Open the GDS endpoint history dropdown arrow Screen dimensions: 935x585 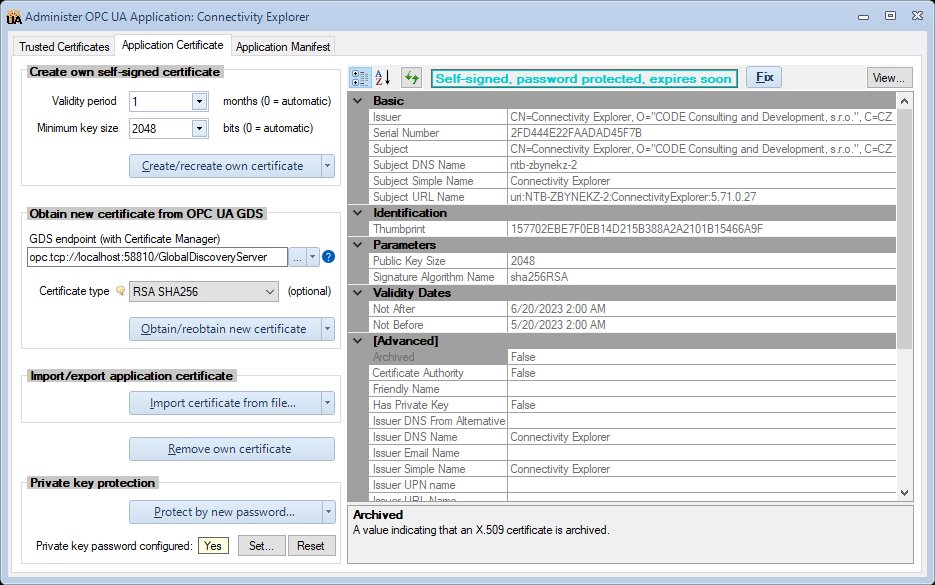[x=312, y=257]
